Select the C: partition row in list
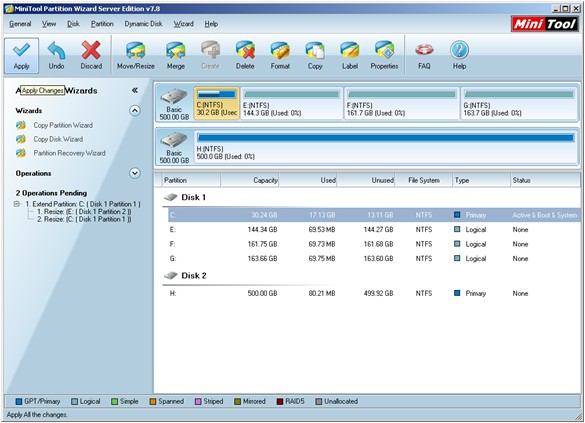Screen dimensions: 585x423 [x=375, y=215]
